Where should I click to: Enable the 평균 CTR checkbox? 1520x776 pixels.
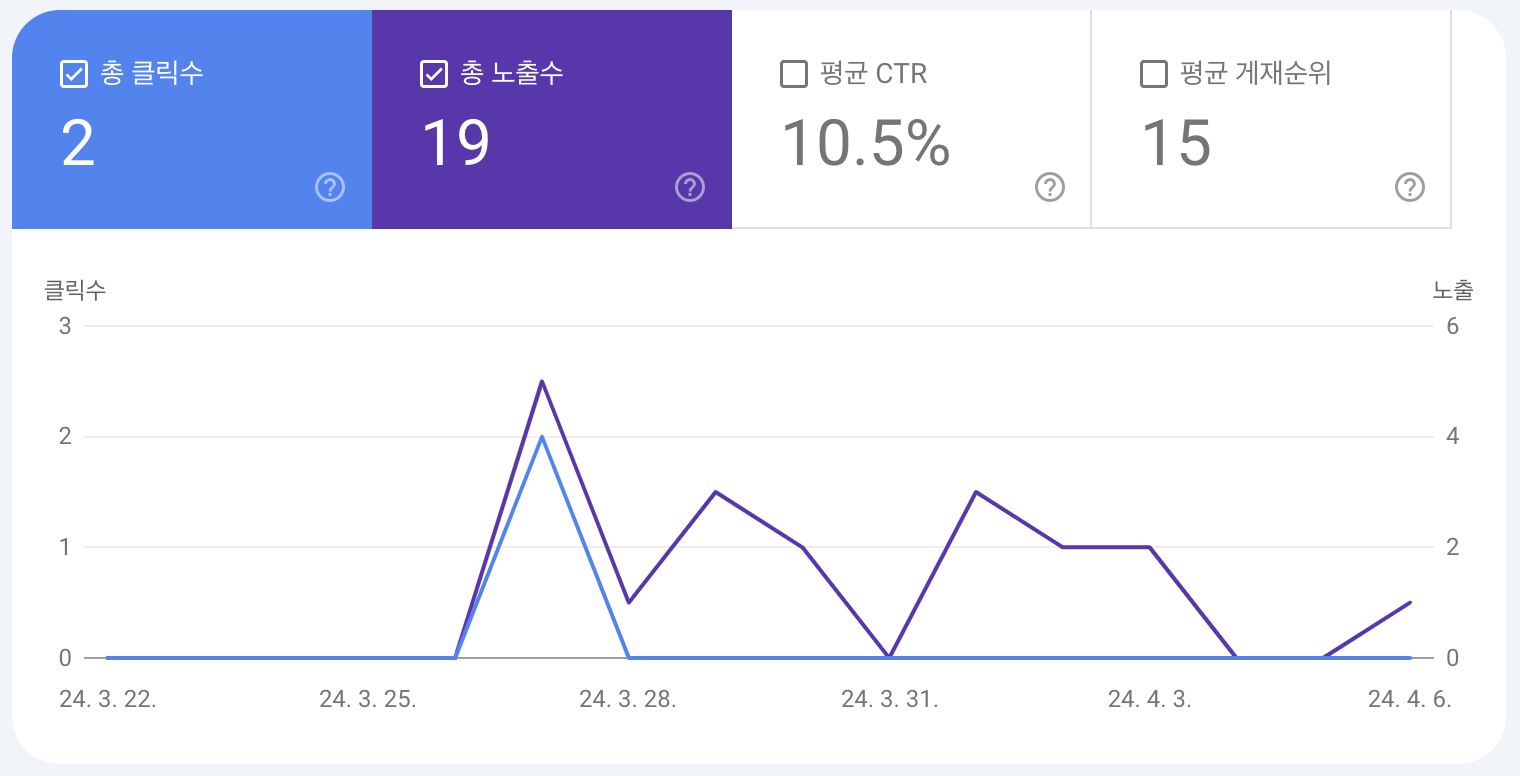[x=793, y=73]
